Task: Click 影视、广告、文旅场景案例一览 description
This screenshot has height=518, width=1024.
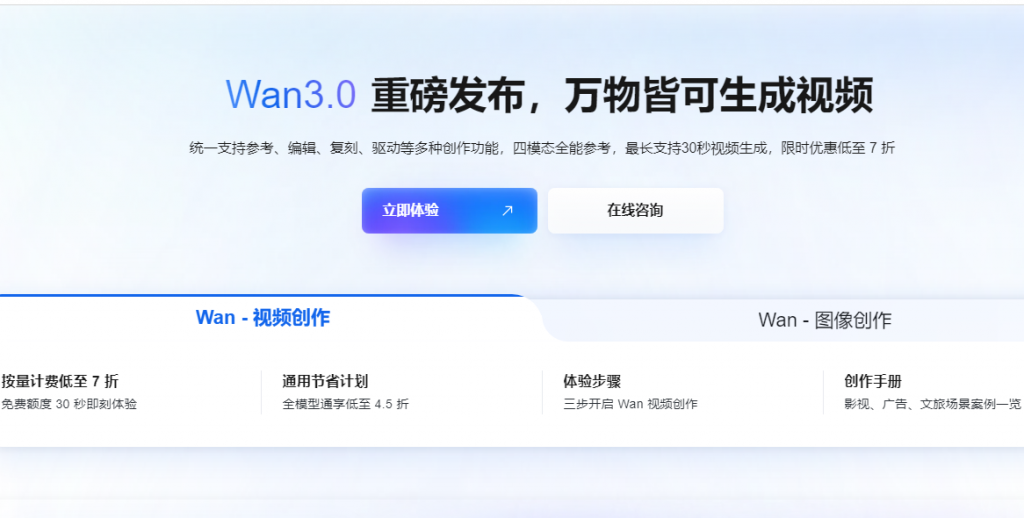Action: pyautogui.click(x=932, y=404)
